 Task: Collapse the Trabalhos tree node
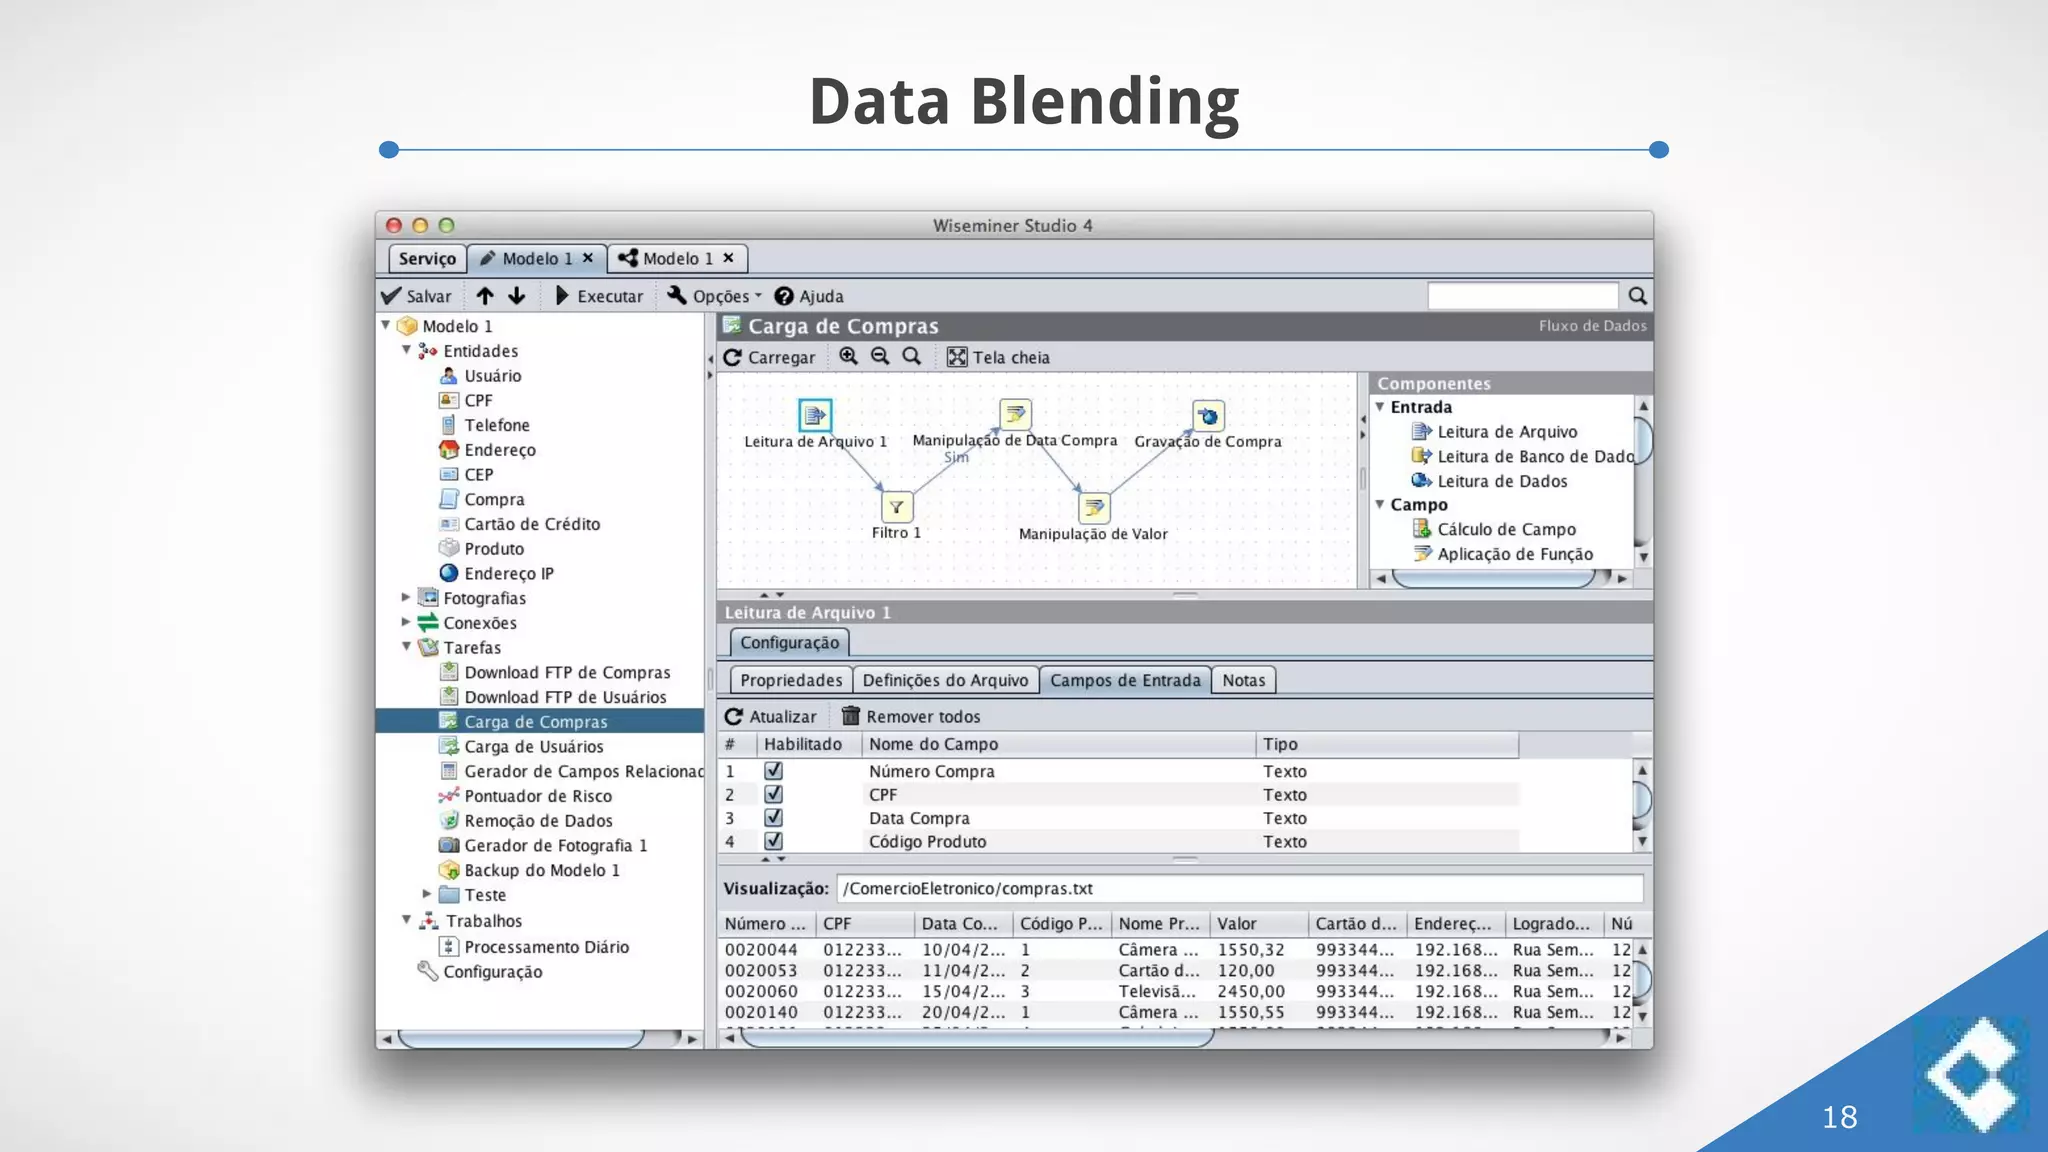pyautogui.click(x=407, y=920)
